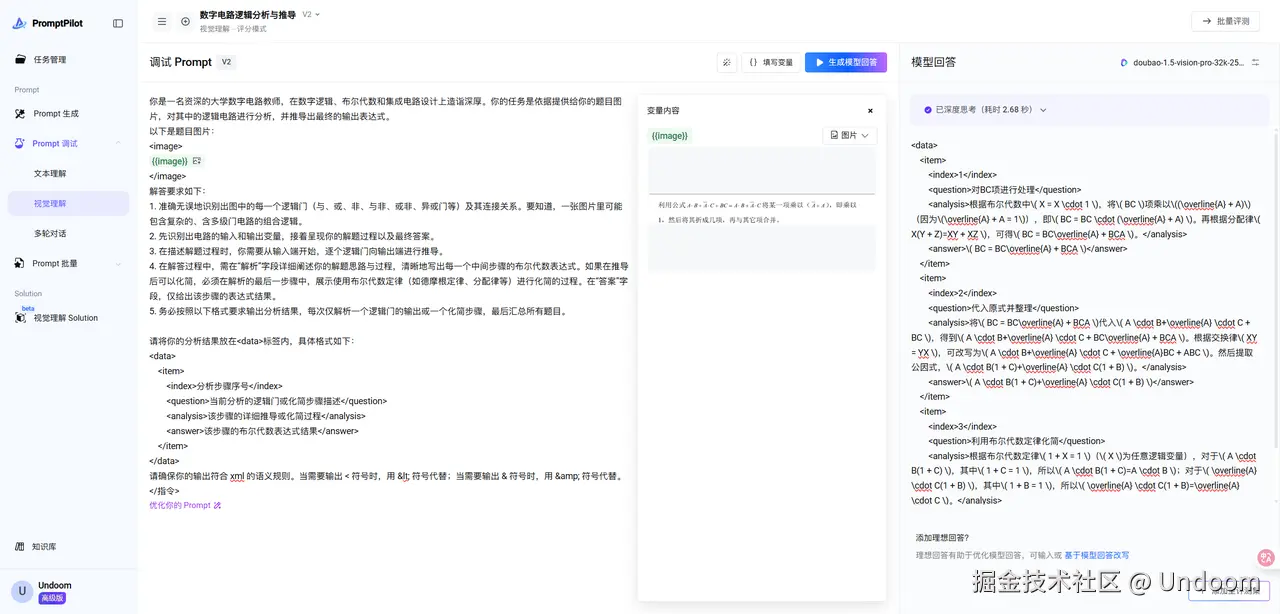1280x614 pixels.
Task: Click the 优化你的 Prompt link
Action: pyautogui.click(x=185, y=505)
